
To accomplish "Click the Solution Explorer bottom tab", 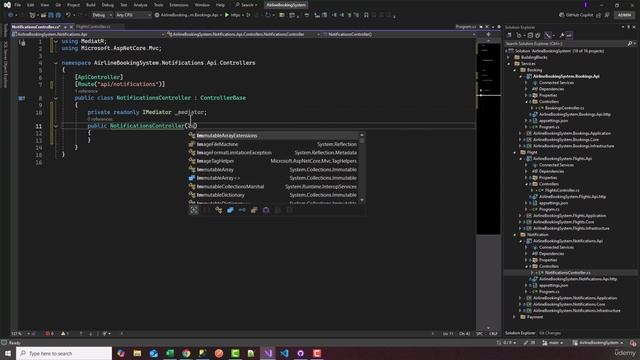I will (x=520, y=333).
